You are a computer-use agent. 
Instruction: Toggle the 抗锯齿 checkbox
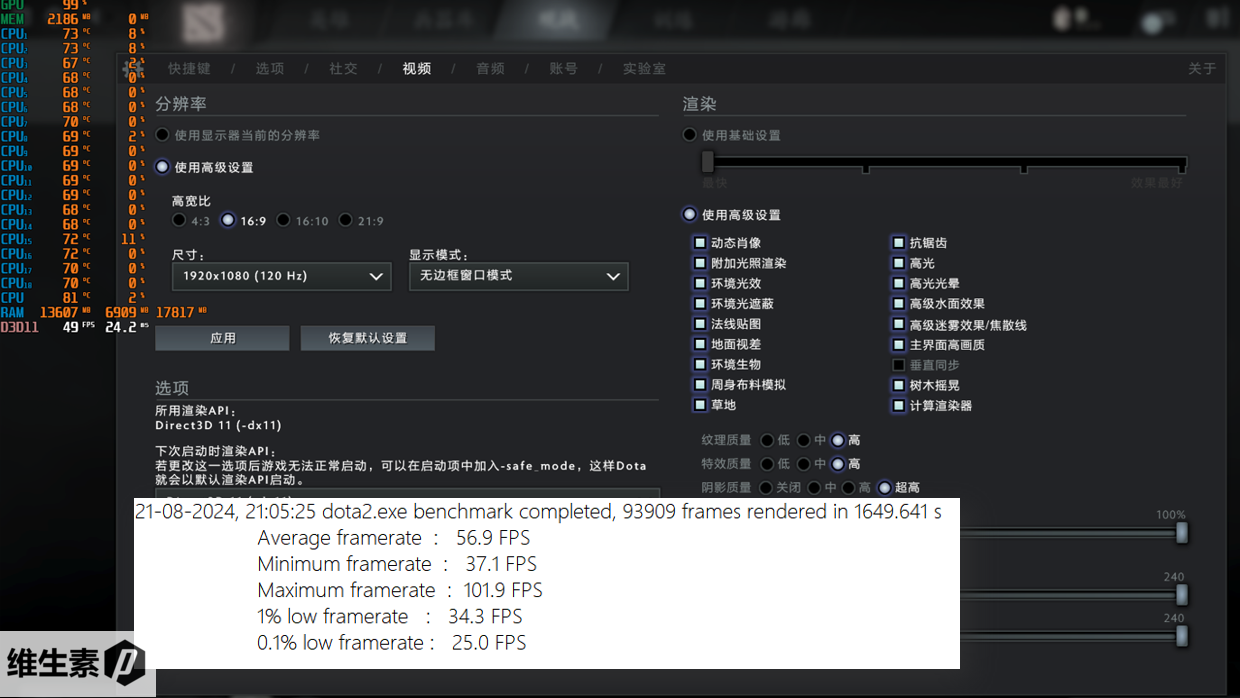coord(899,243)
